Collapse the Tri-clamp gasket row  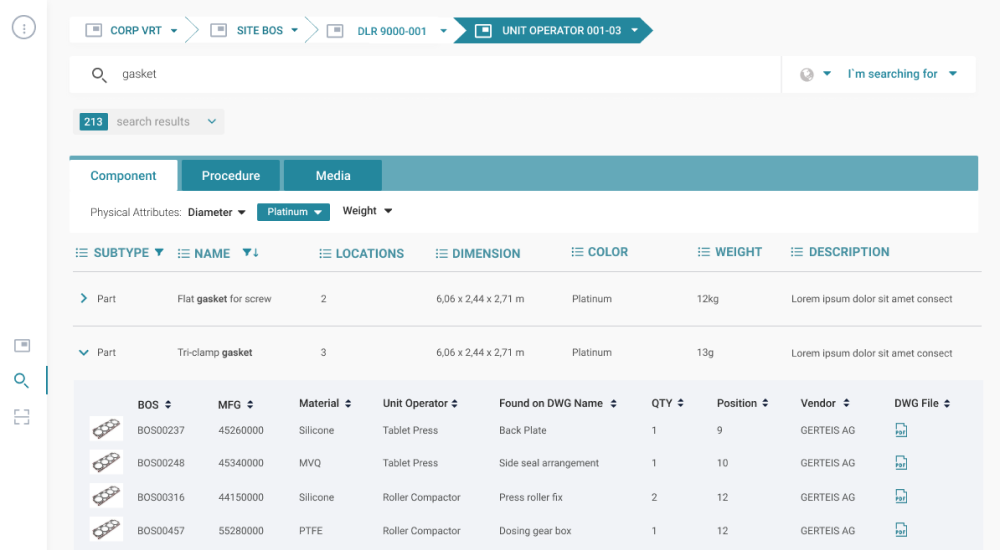tap(84, 352)
